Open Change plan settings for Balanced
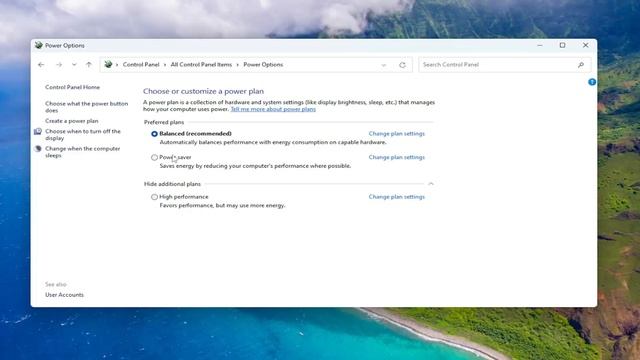The image size is (640, 360). [x=396, y=133]
